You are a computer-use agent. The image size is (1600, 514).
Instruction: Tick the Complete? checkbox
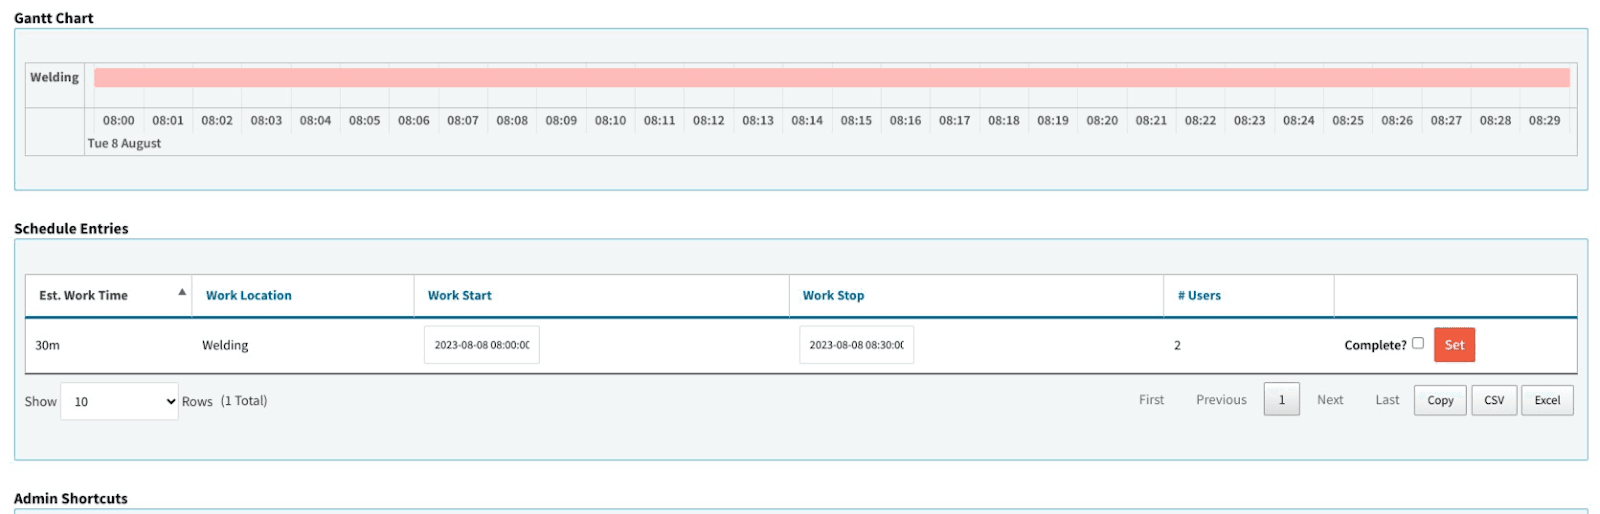click(x=1417, y=343)
